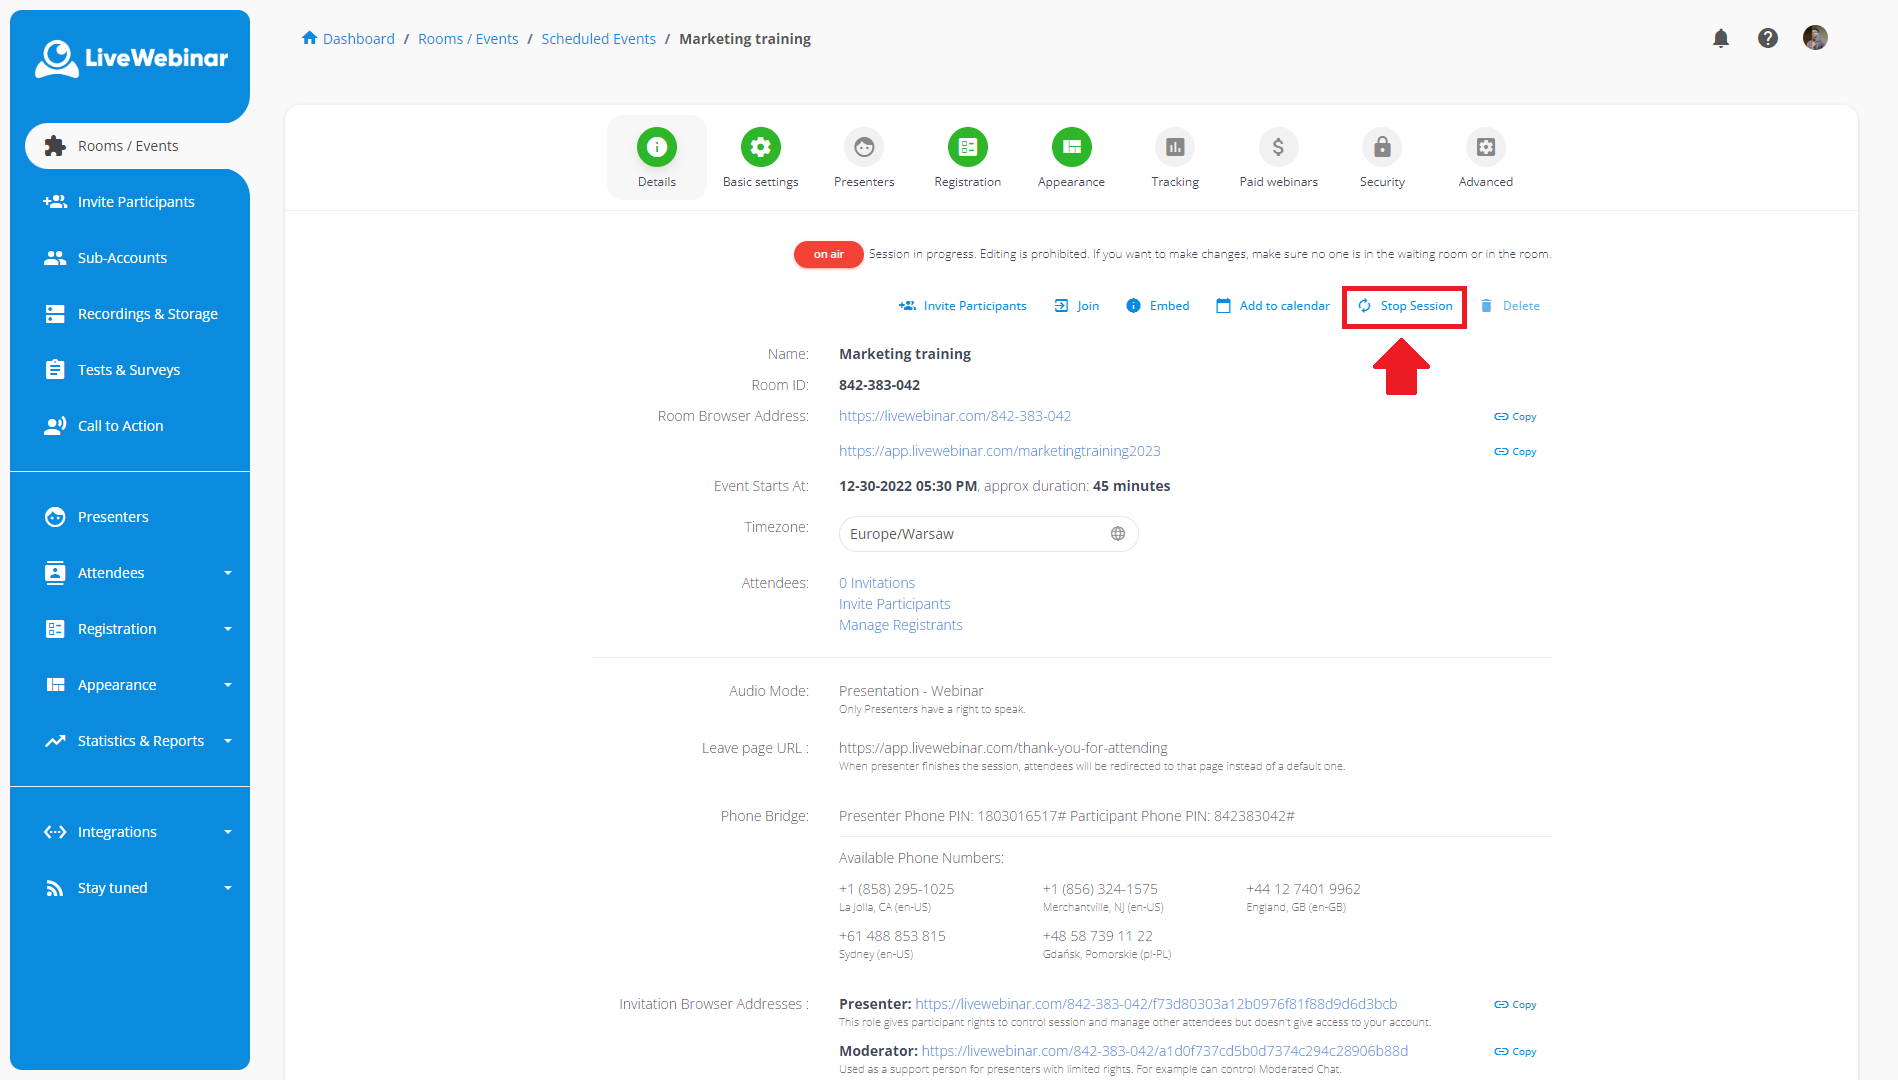
Task: Click the help question mark icon
Action: 1767,38
